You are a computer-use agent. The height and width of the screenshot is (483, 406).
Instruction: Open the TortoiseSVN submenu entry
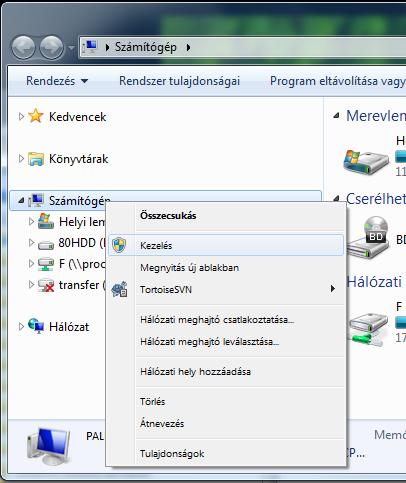tap(226, 289)
